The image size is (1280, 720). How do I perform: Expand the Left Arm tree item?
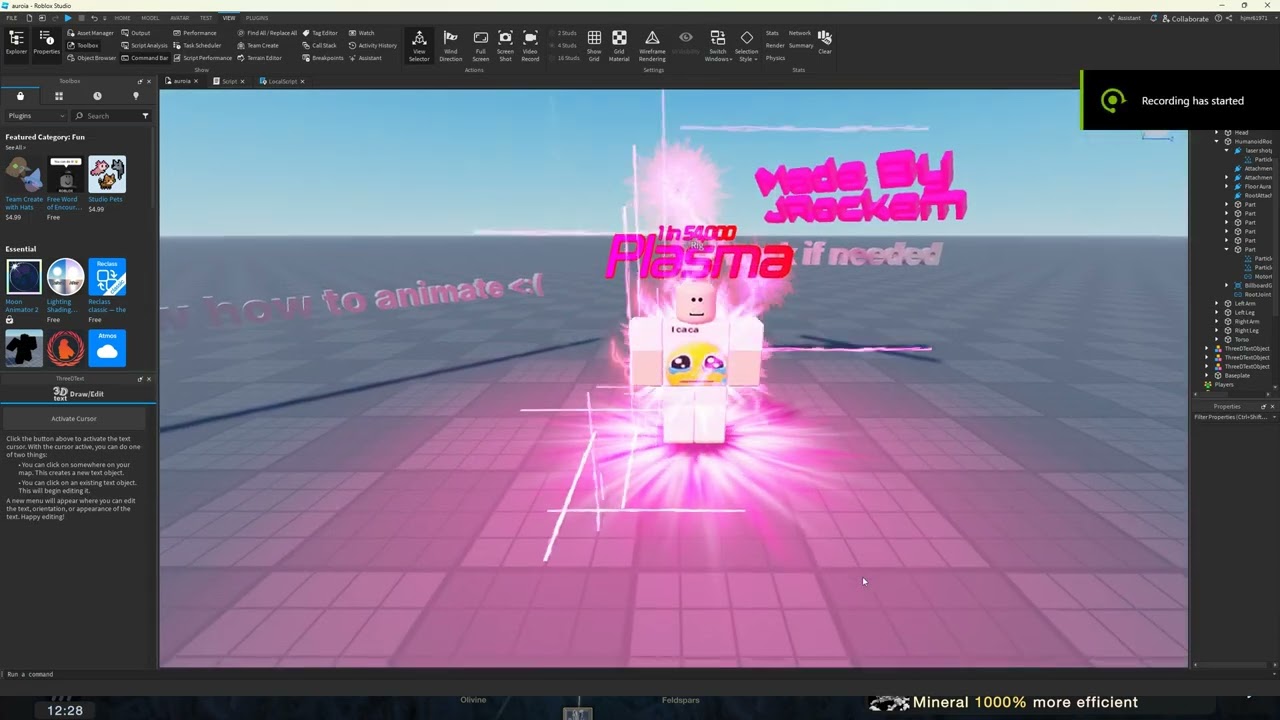[x=1217, y=303]
